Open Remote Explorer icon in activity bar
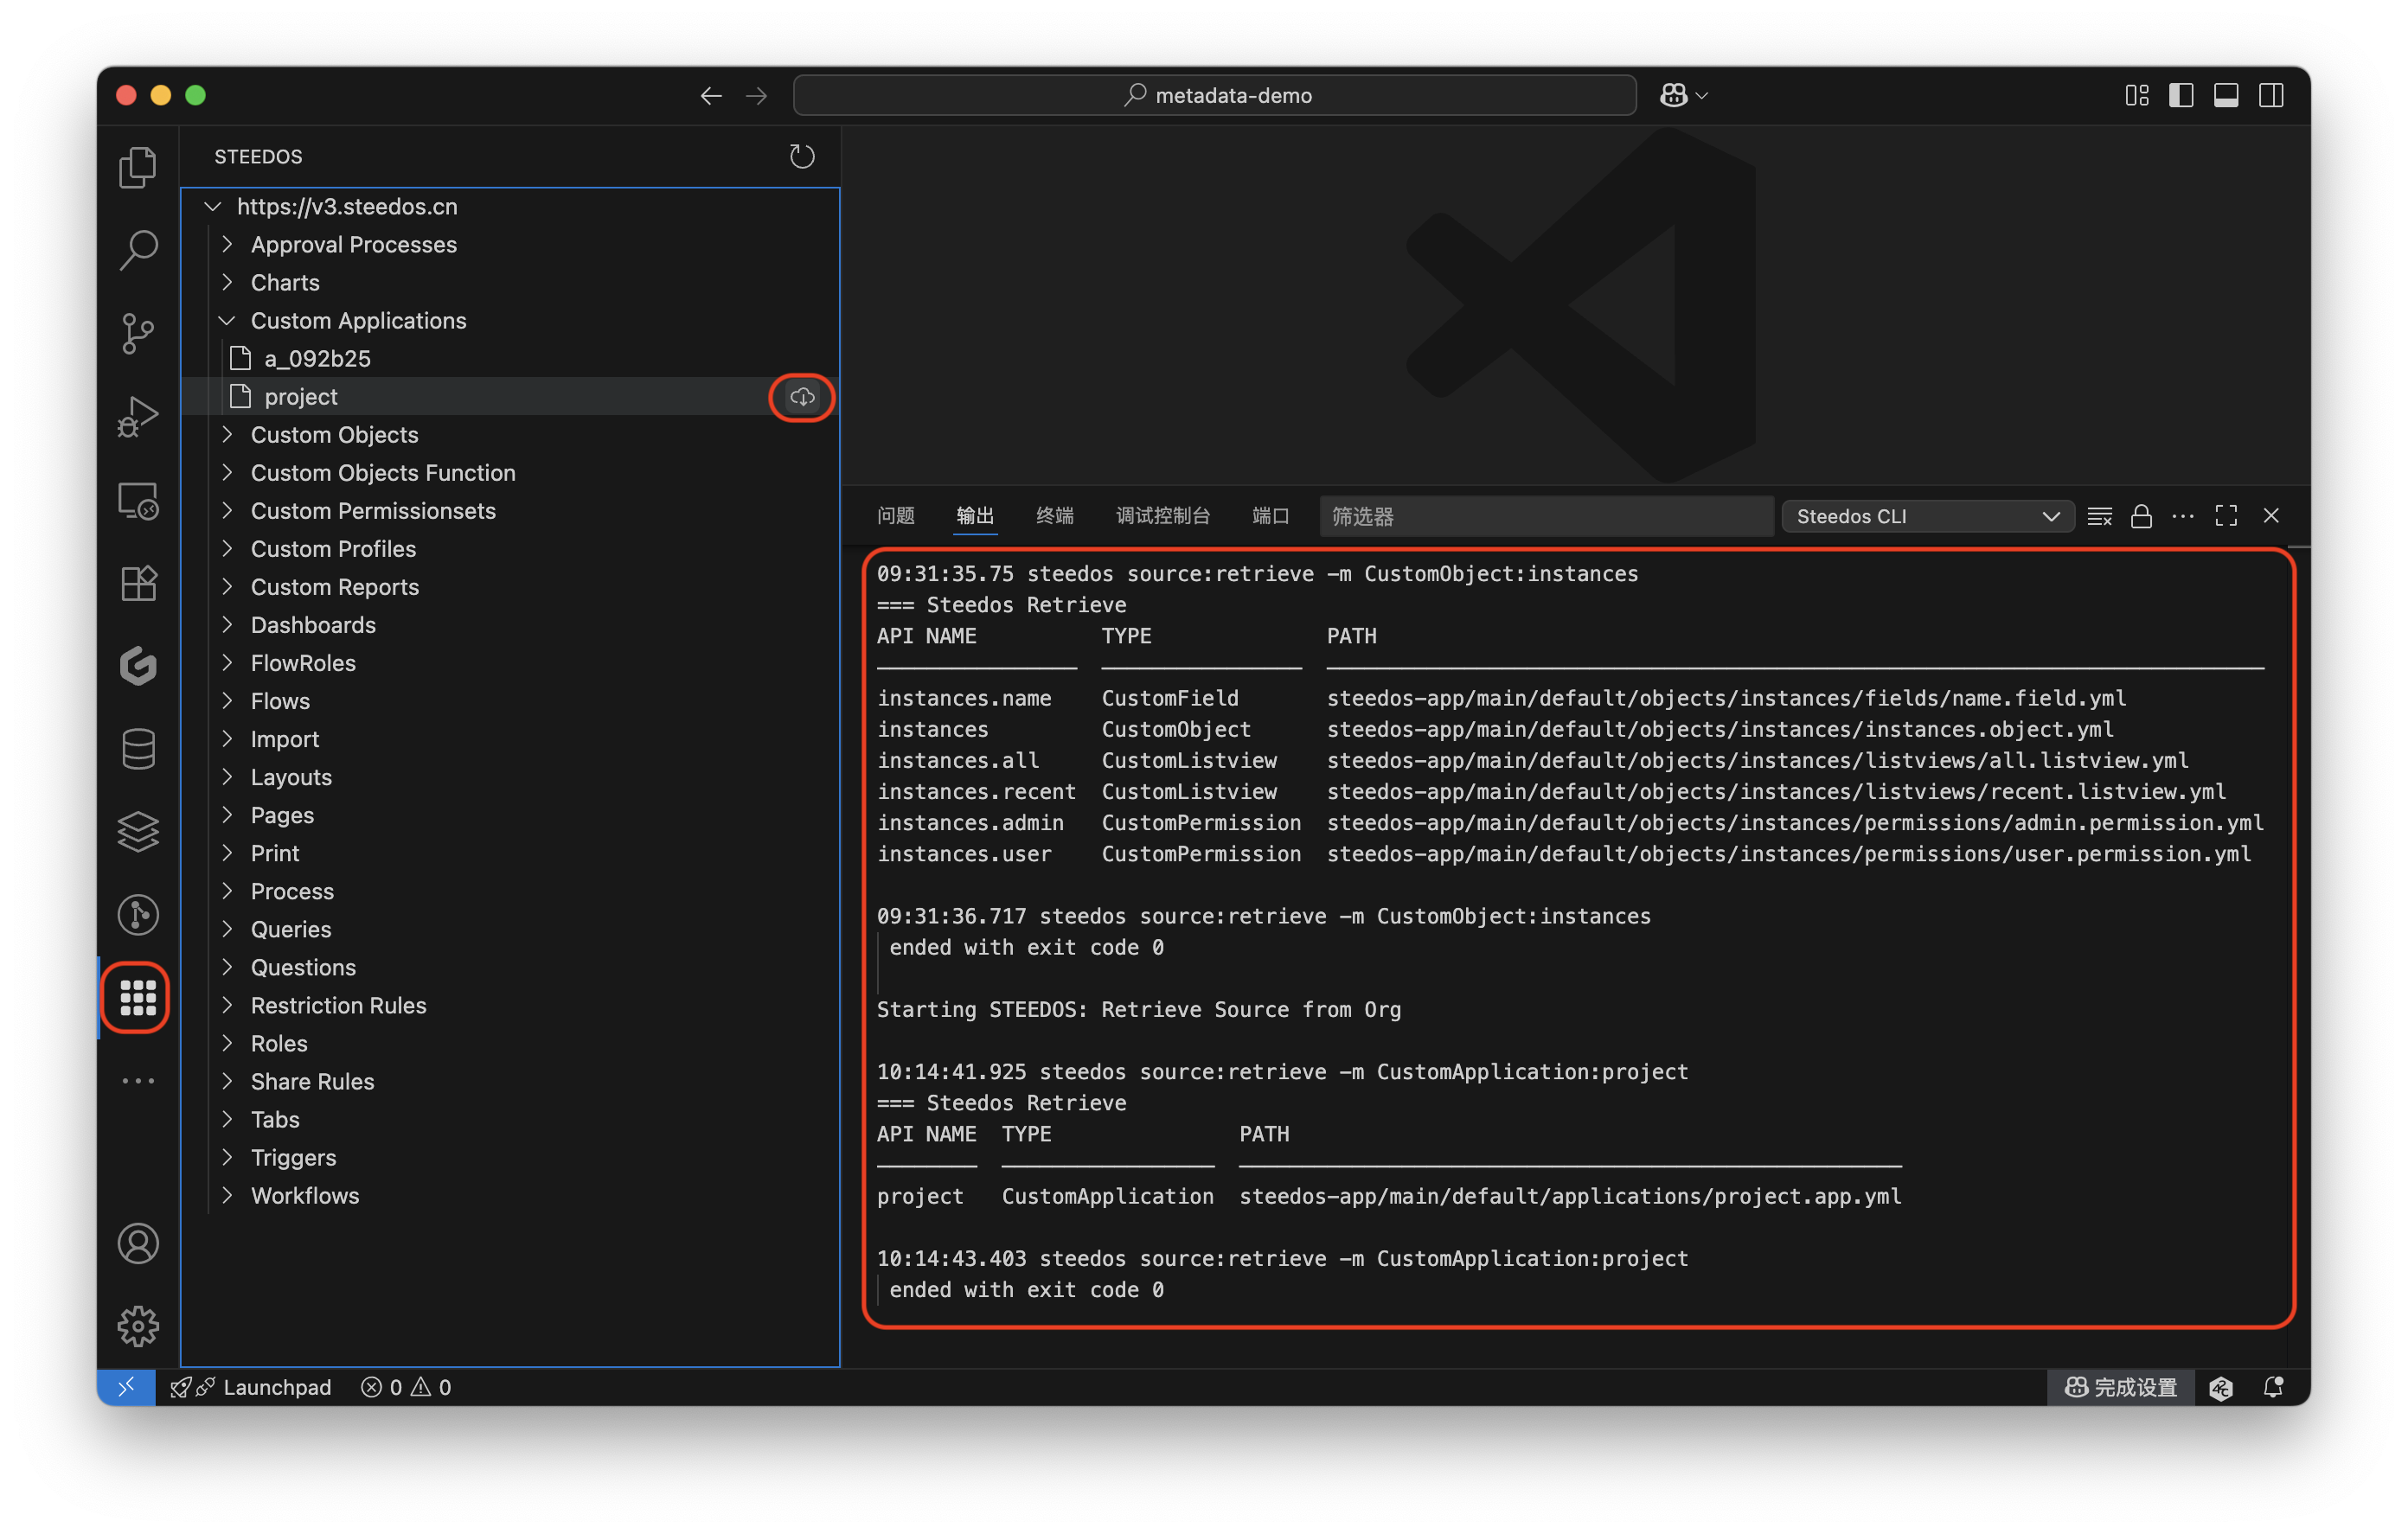The image size is (2408, 1534). coord(138,500)
